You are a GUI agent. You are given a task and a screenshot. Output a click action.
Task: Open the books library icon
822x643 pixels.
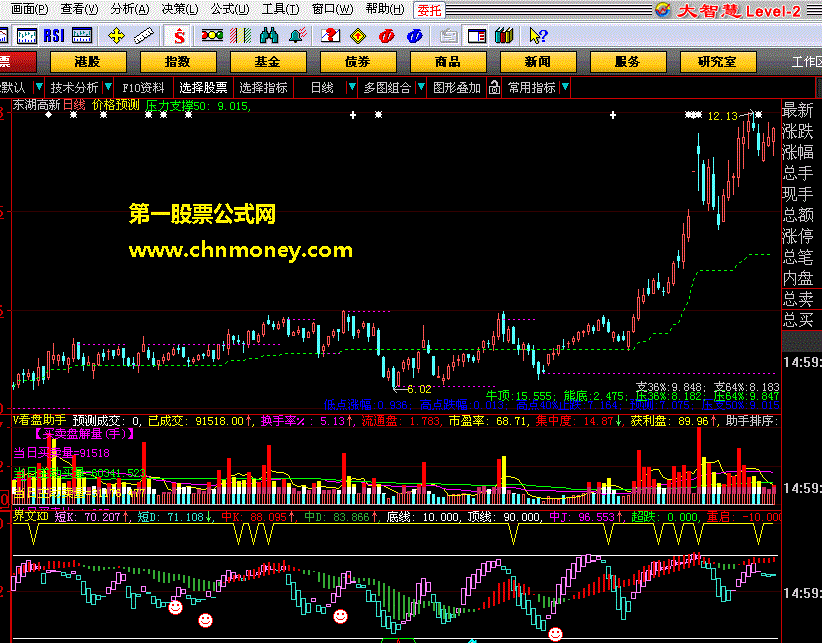[x=504, y=36]
